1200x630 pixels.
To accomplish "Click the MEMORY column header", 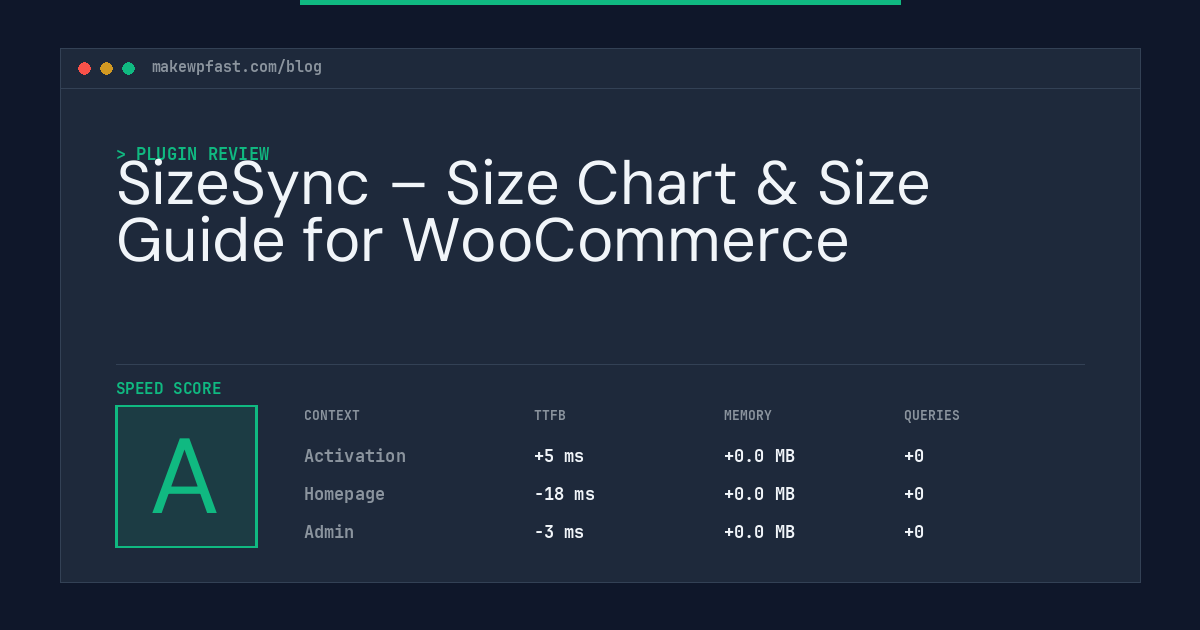I will (x=748, y=415).
